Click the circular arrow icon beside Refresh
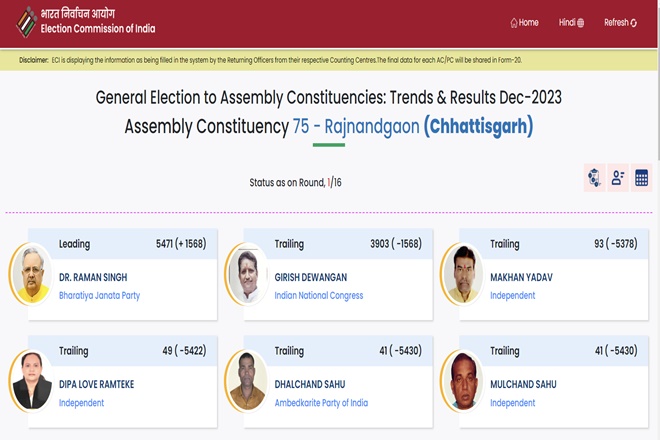660x440 pixels. (633, 23)
